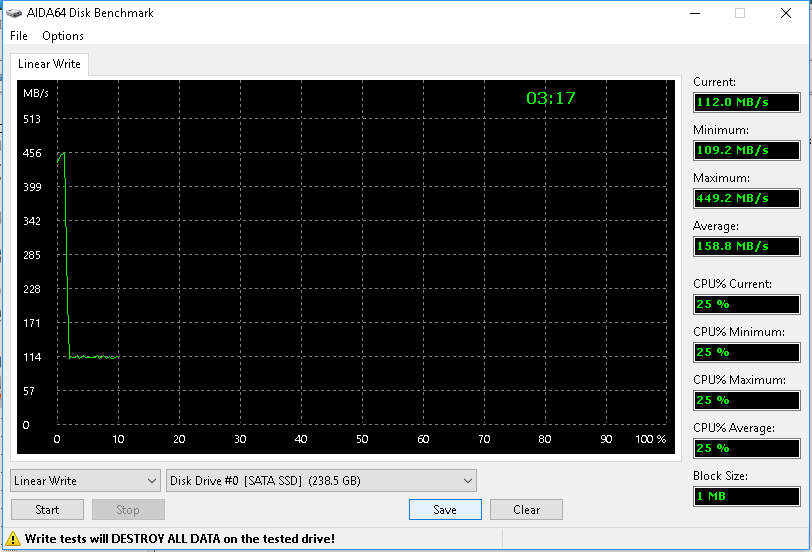This screenshot has width=812, height=552.
Task: Click the Start button
Action: (x=47, y=510)
